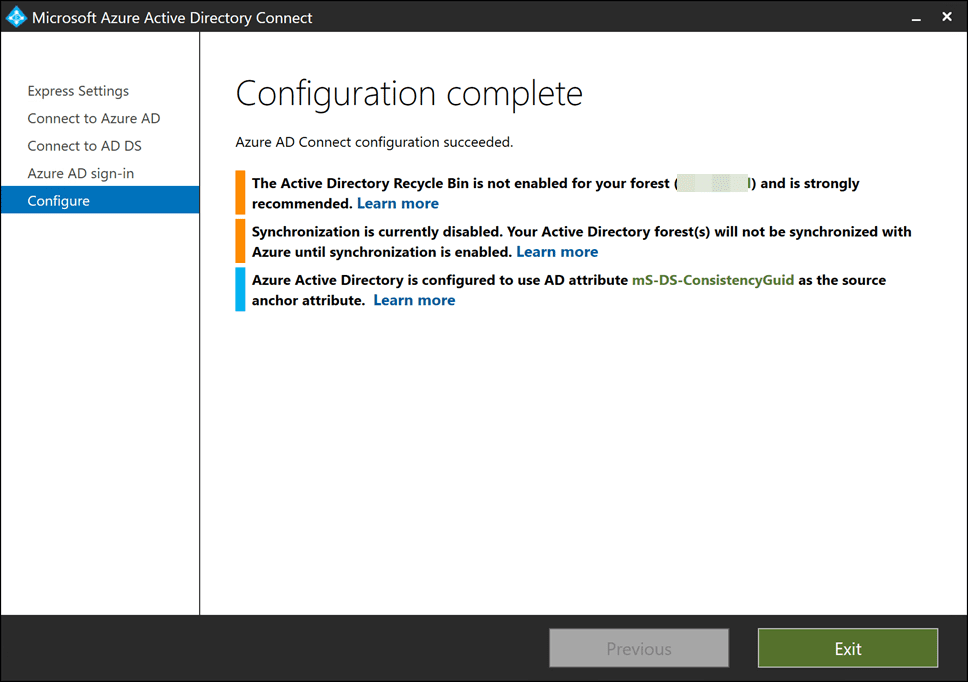Click the orange bar beside synchronization warning
968x682 pixels.
pos(240,241)
